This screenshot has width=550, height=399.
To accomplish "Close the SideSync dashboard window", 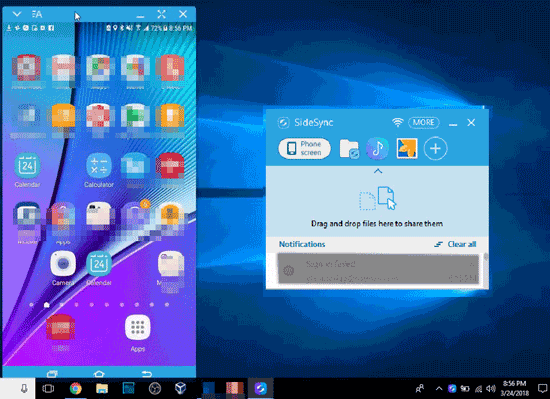I will pyautogui.click(x=471, y=122).
